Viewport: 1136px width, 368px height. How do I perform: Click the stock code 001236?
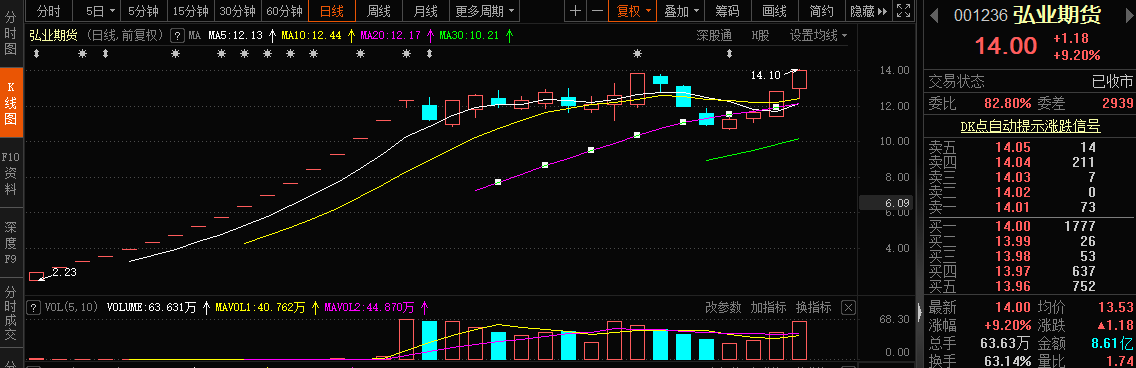point(979,15)
